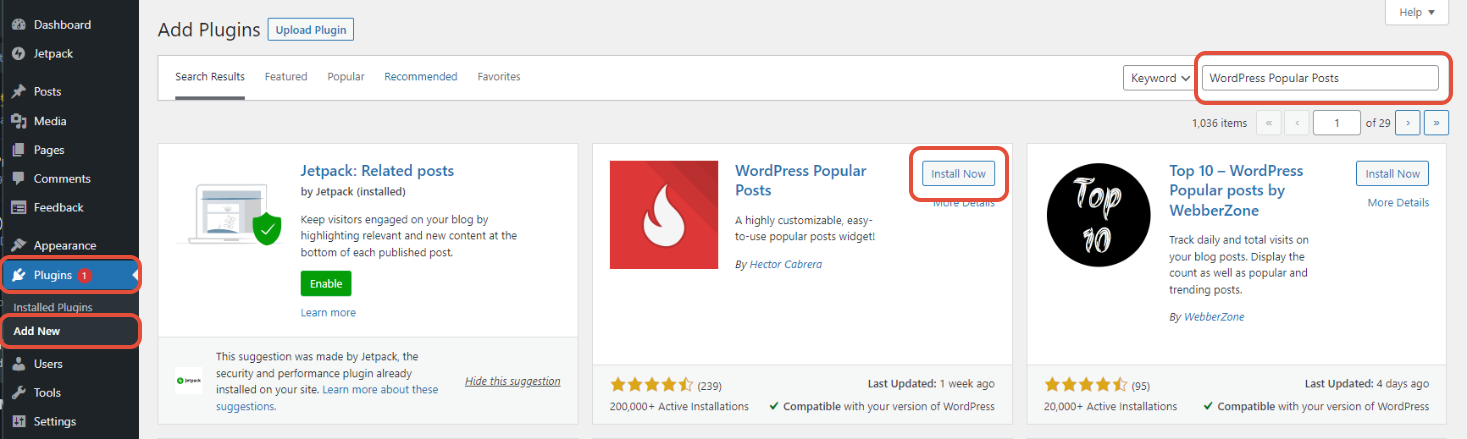1467x439 pixels.
Task: Click Hide this suggestion link
Action: coord(513,381)
